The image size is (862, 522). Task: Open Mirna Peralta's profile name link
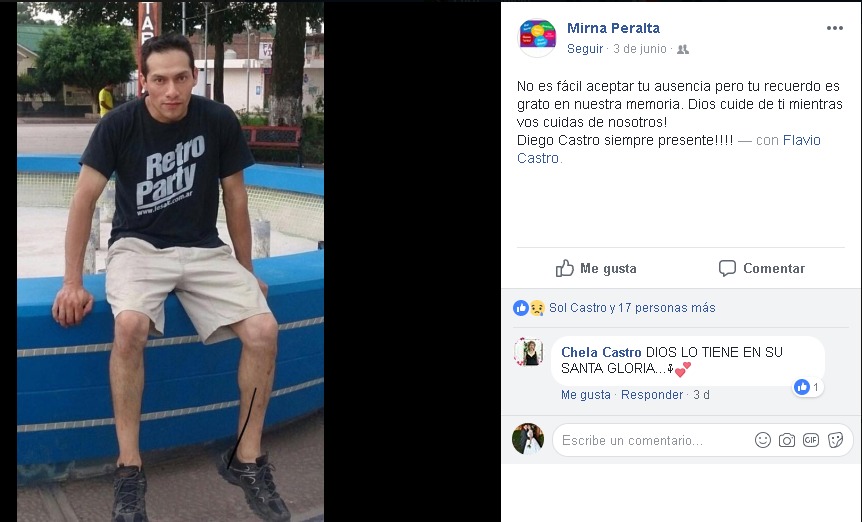tap(613, 28)
